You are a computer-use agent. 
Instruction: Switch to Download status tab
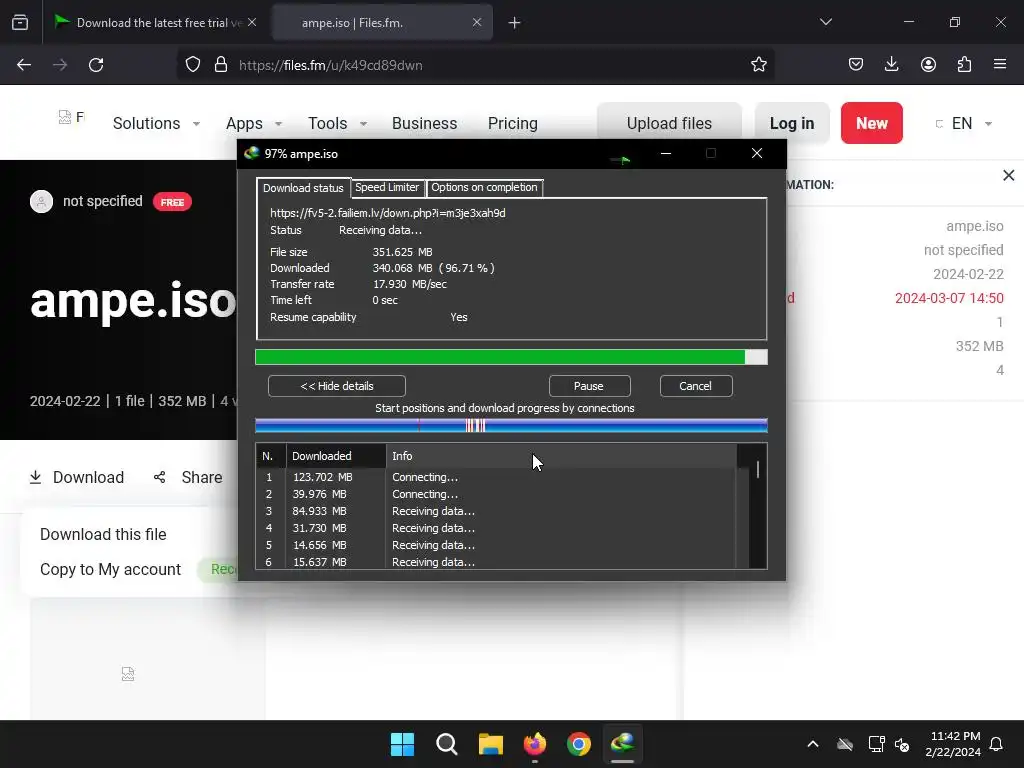303,188
